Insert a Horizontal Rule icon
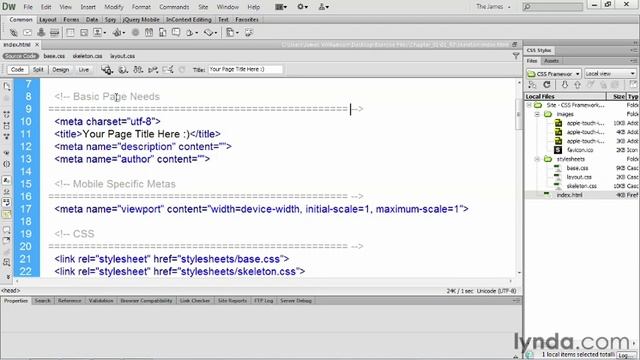The width and height of the screenshot is (640, 360). click(x=54, y=33)
